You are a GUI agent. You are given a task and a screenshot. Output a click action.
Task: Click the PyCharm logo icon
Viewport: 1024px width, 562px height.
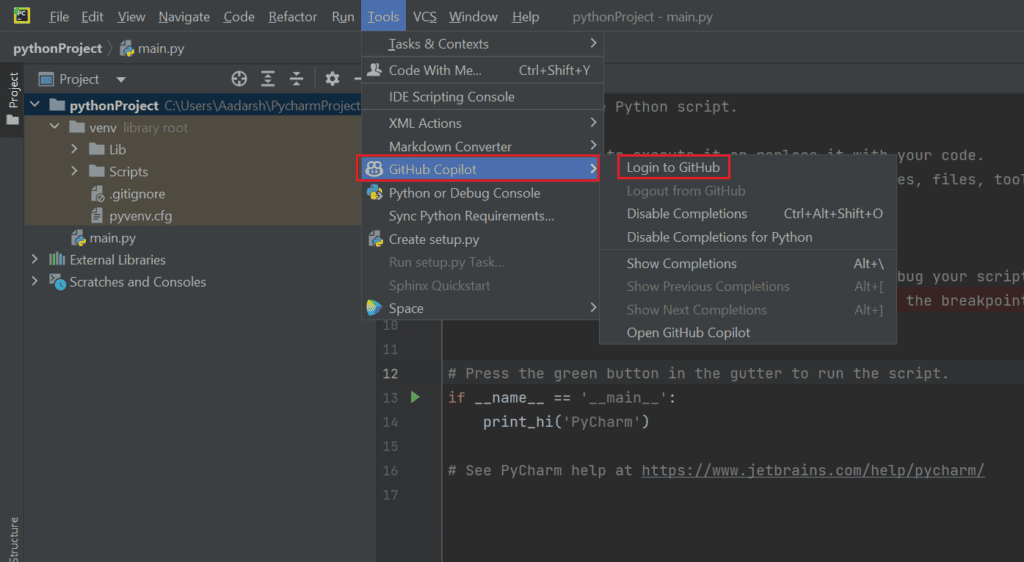click(x=22, y=15)
